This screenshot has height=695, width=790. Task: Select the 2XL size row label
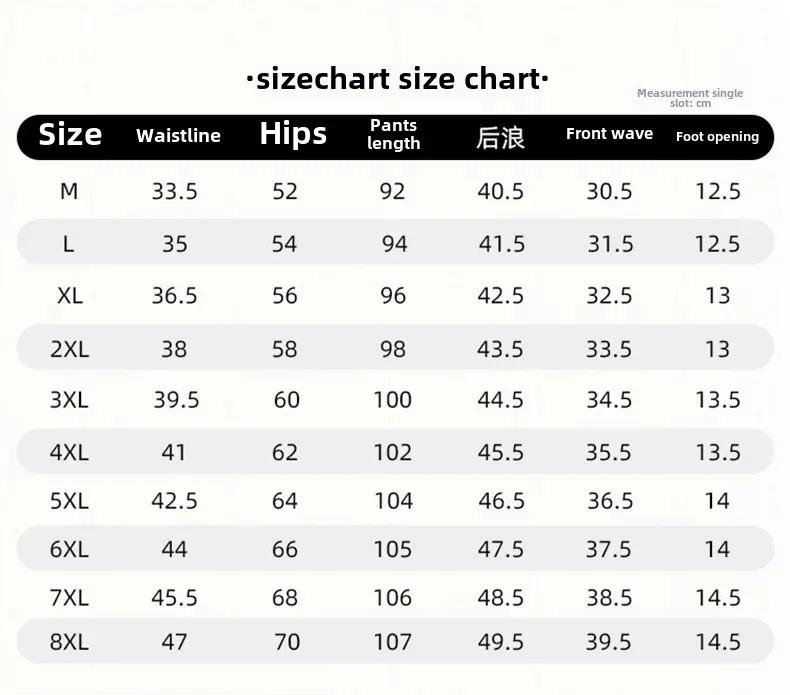[x=70, y=349]
